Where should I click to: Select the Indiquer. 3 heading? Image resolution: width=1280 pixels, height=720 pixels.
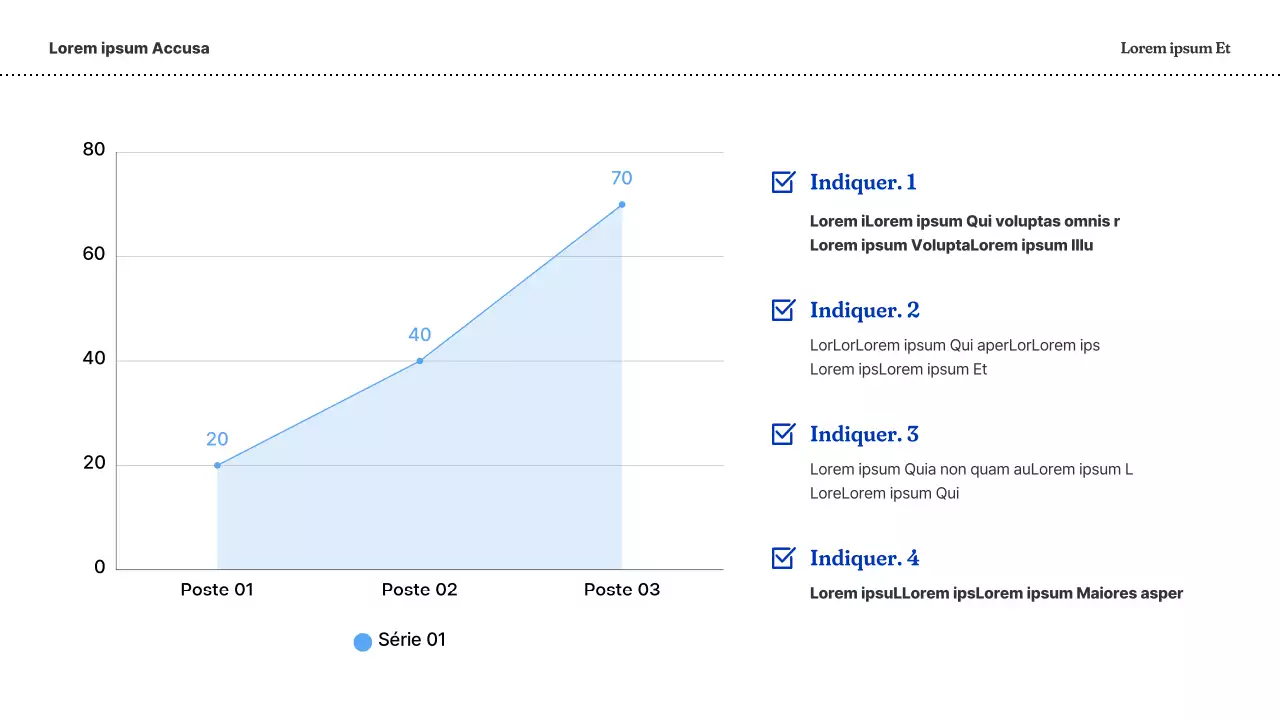click(x=864, y=434)
